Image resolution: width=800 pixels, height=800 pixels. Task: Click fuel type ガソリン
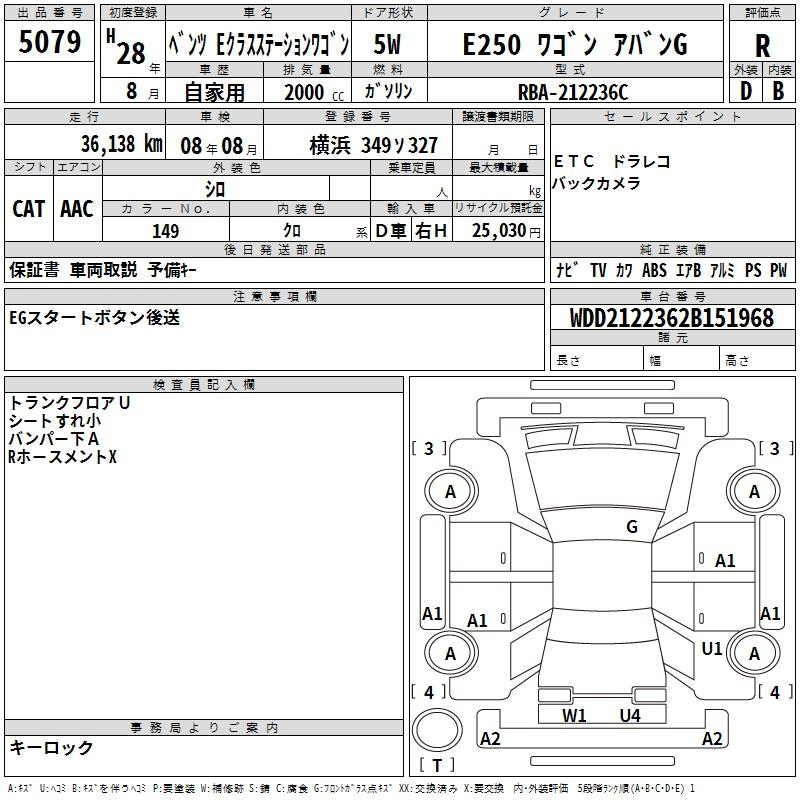click(388, 91)
